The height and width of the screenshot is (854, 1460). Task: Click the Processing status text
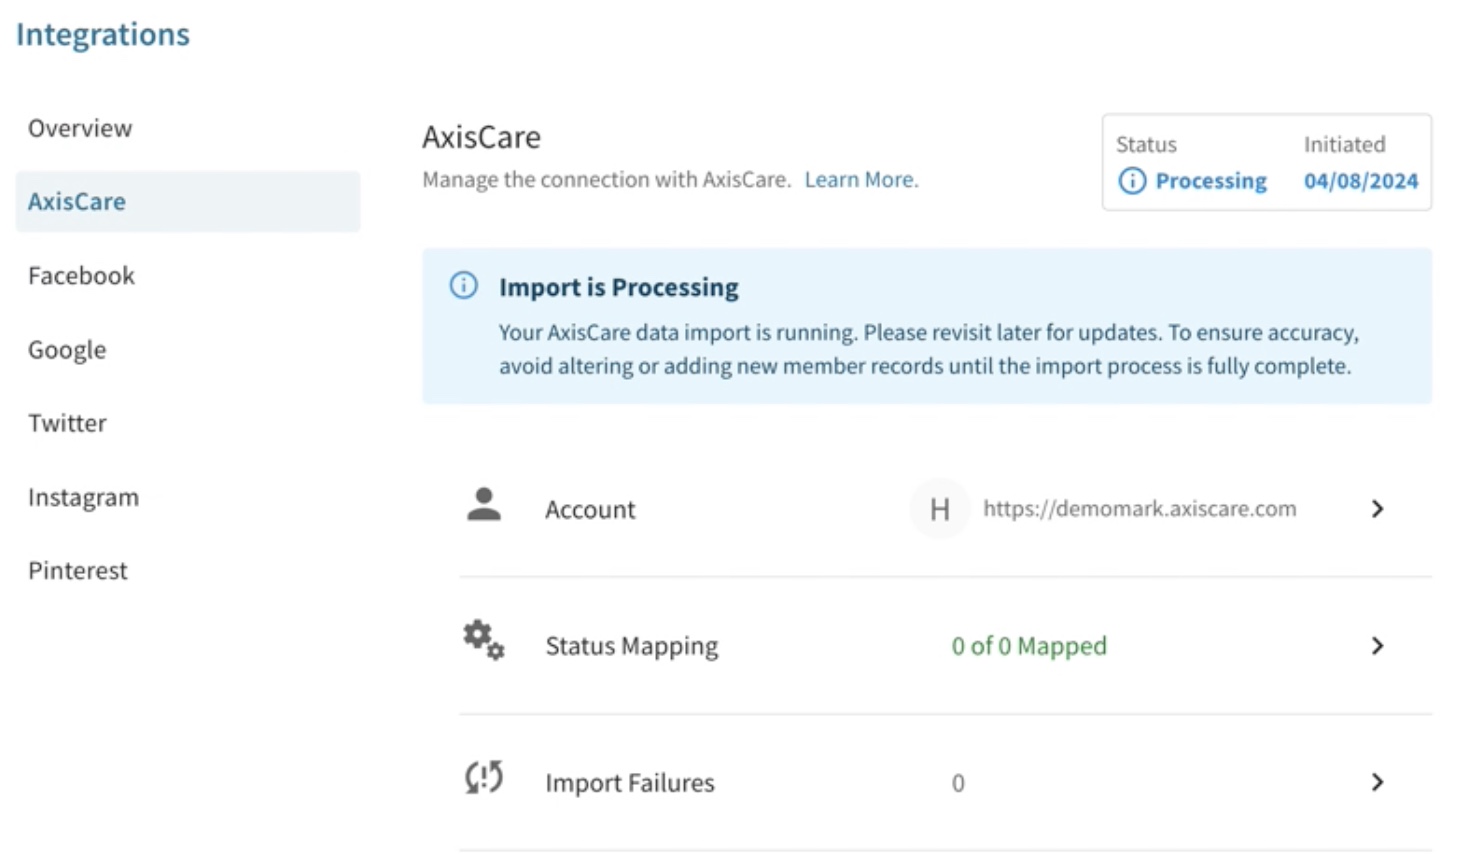[1211, 181]
